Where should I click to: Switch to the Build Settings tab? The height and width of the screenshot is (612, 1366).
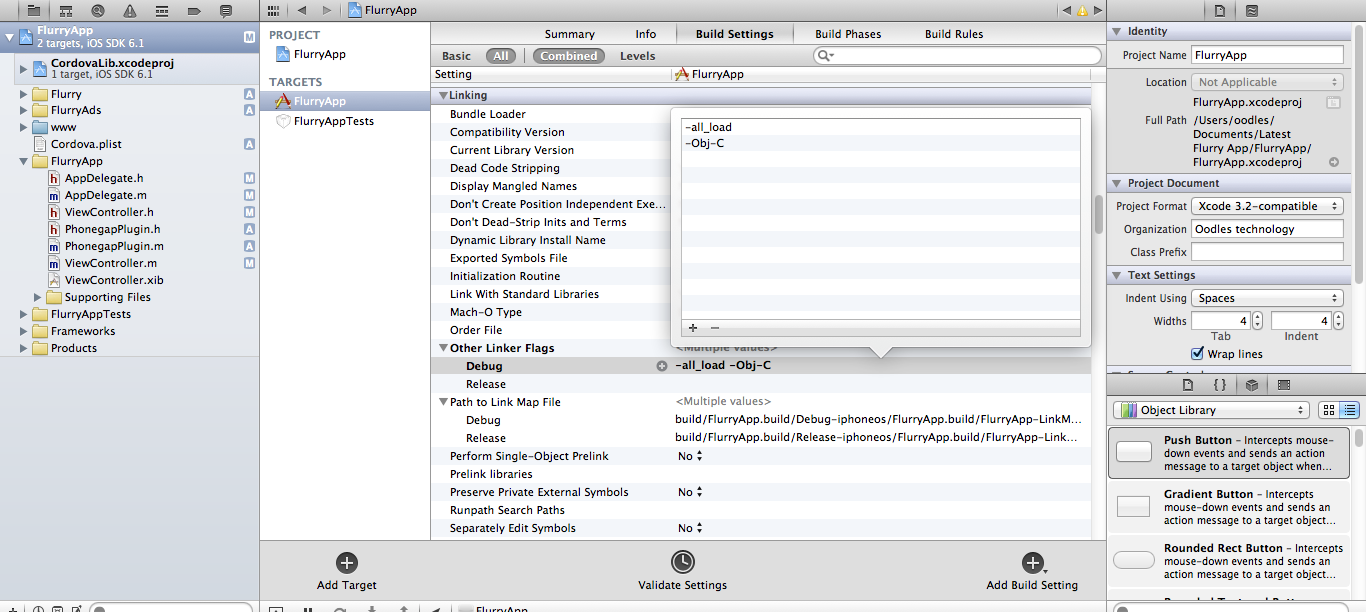tap(735, 34)
